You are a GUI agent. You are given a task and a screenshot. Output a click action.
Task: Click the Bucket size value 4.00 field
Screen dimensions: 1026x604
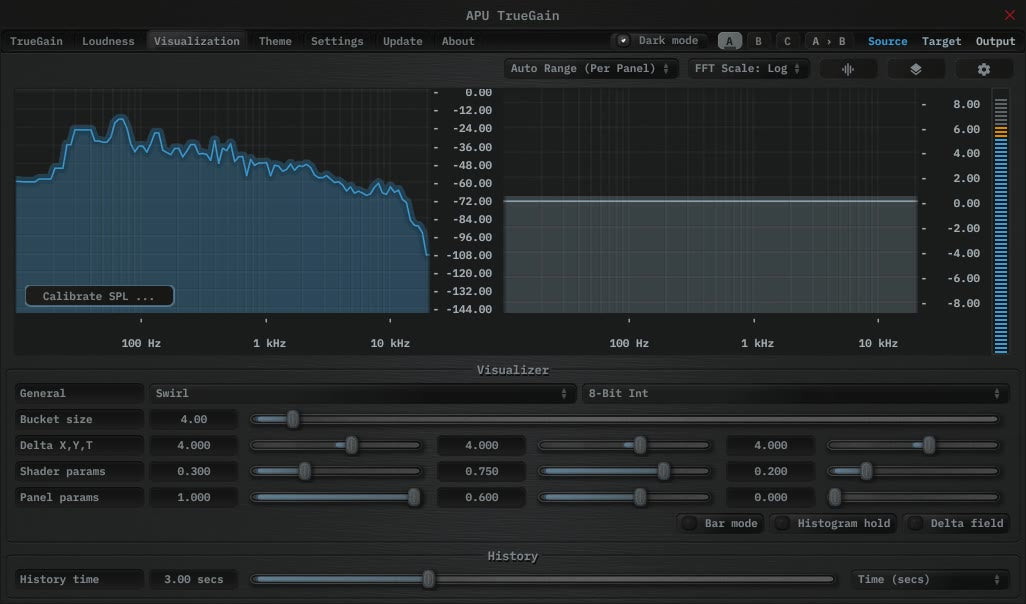point(194,419)
